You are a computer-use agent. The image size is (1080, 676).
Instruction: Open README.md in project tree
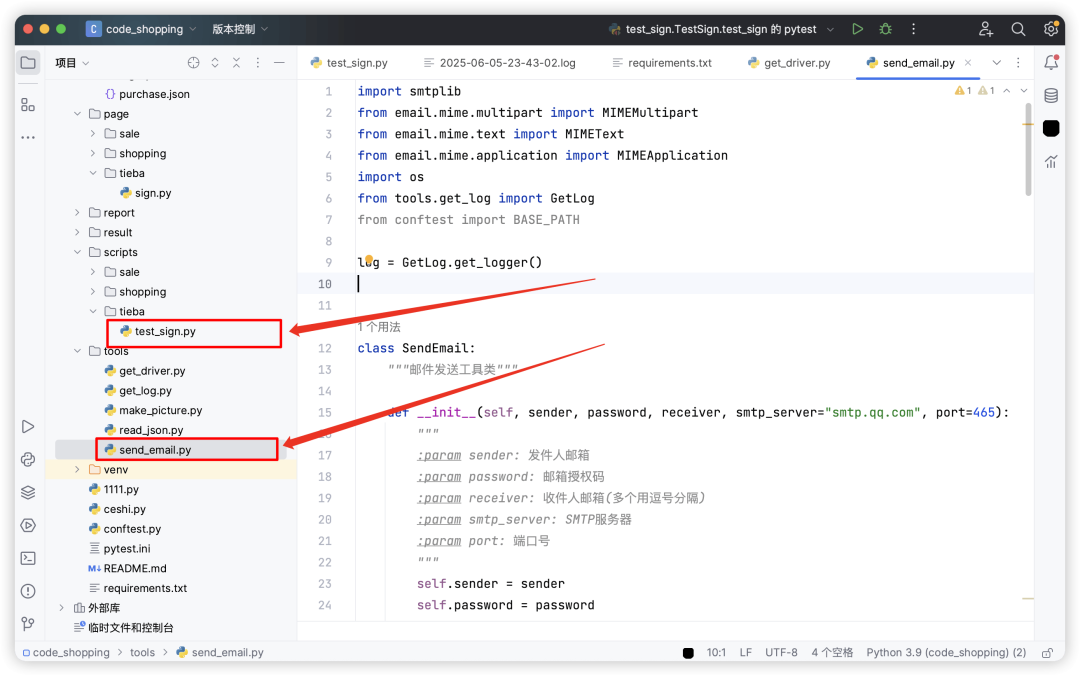127,569
